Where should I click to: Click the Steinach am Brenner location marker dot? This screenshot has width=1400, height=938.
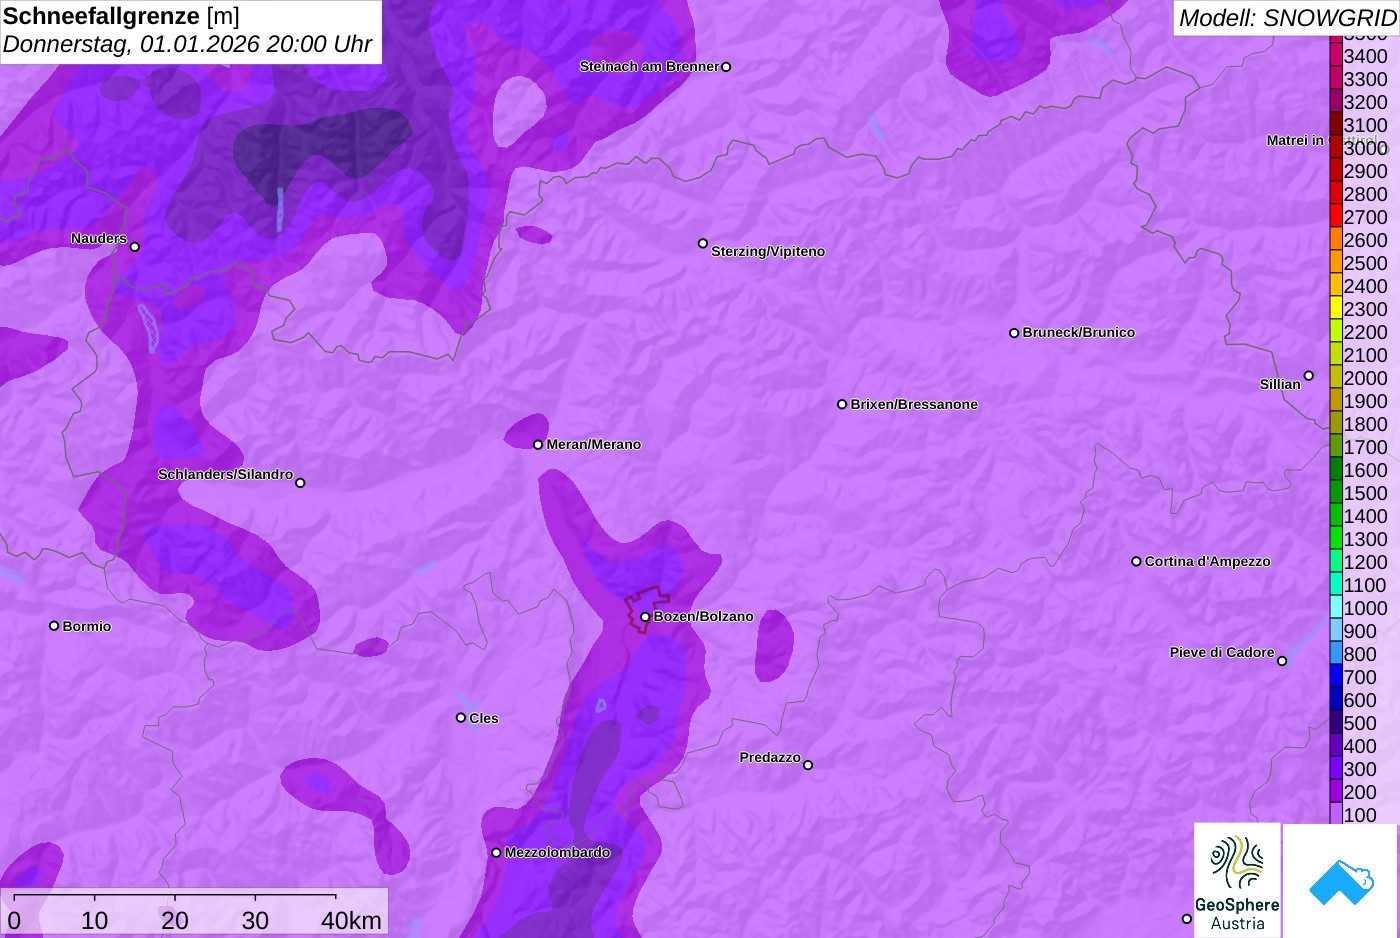tap(726, 67)
